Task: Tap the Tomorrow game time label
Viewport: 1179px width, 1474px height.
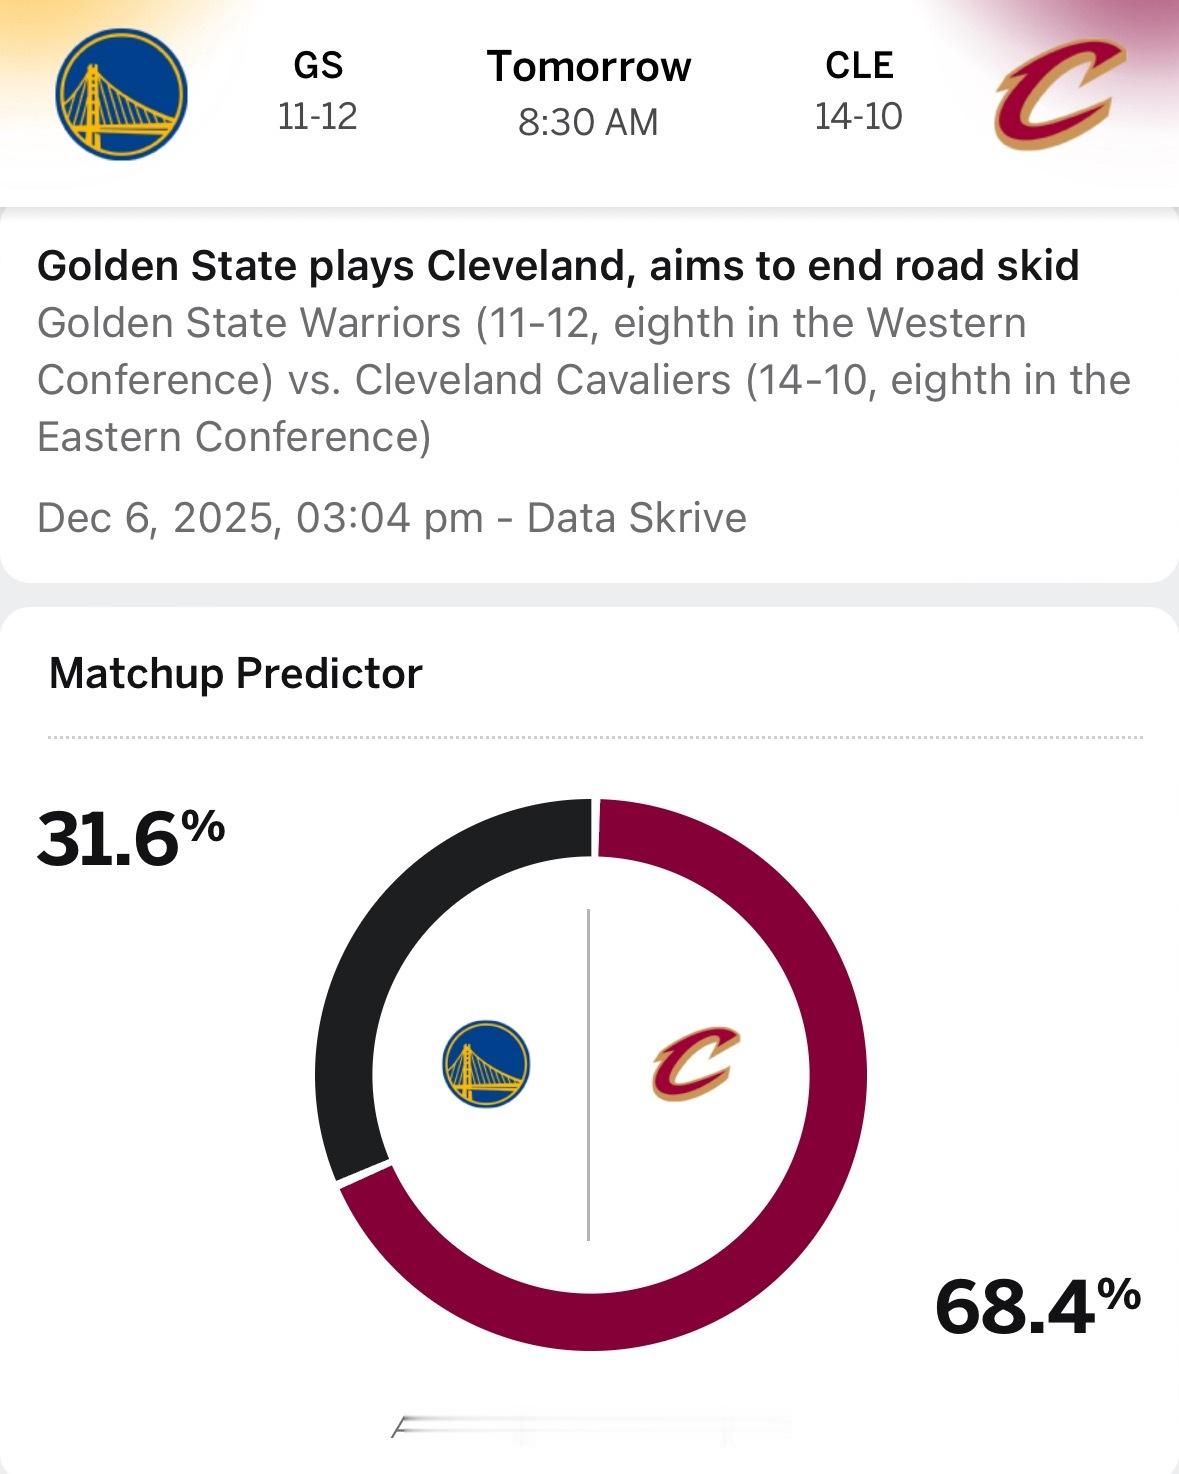Action: 589,67
